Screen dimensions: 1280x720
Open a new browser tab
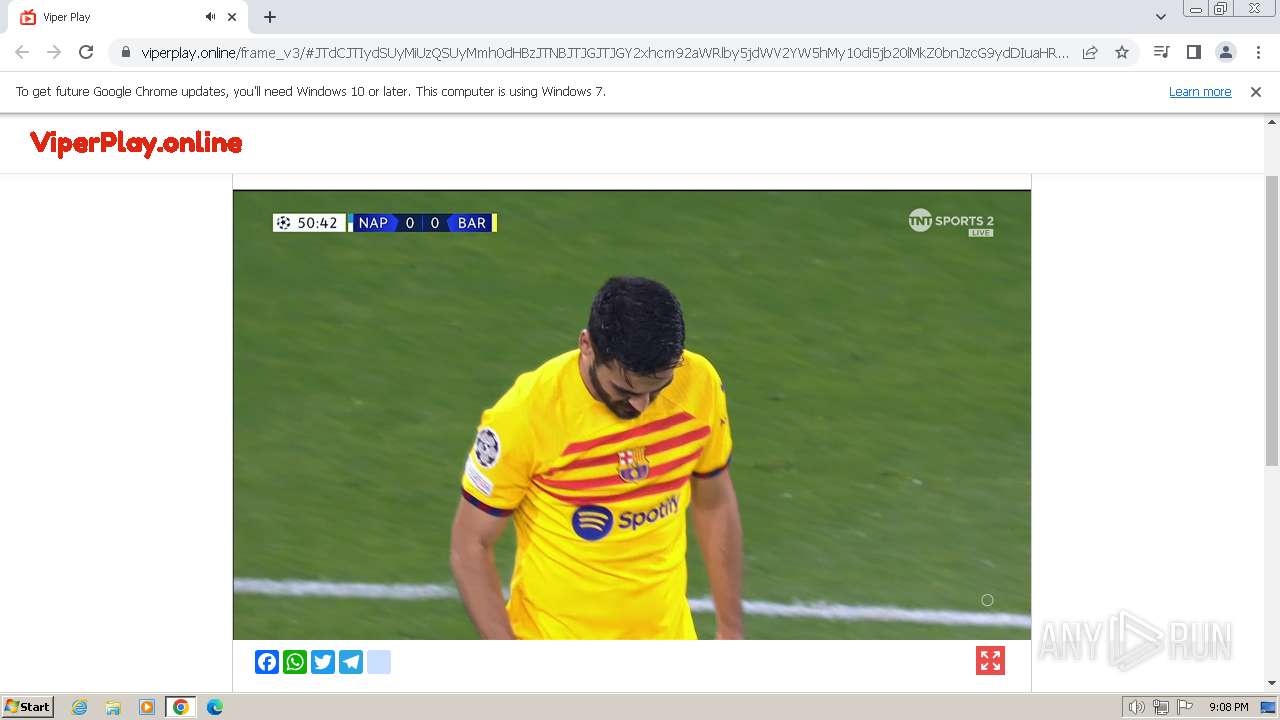click(270, 17)
